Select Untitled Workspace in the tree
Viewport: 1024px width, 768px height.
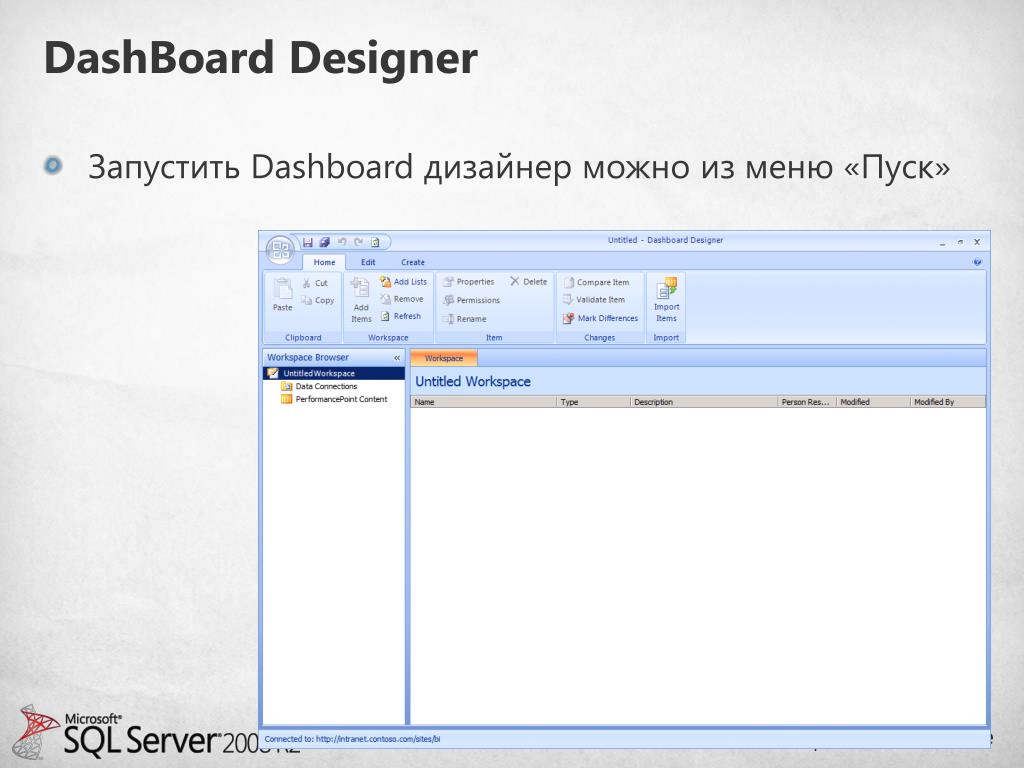click(x=334, y=374)
